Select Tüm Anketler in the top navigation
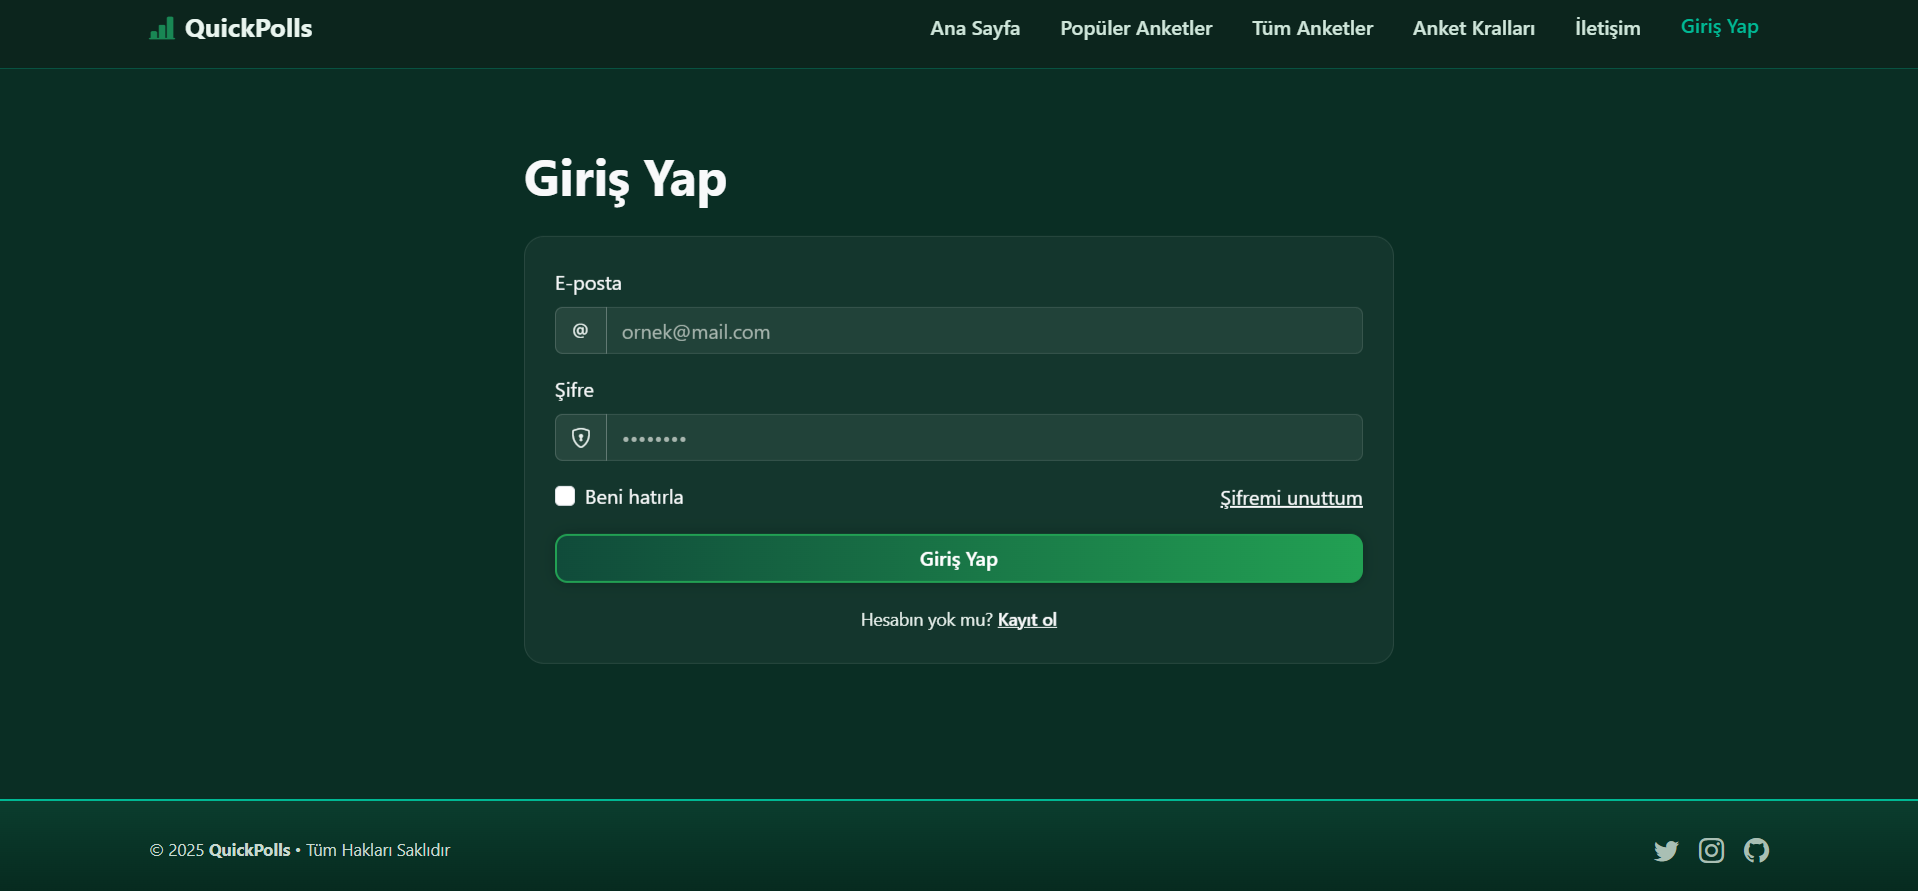Screen dimensions: 1918x891 1312,28
